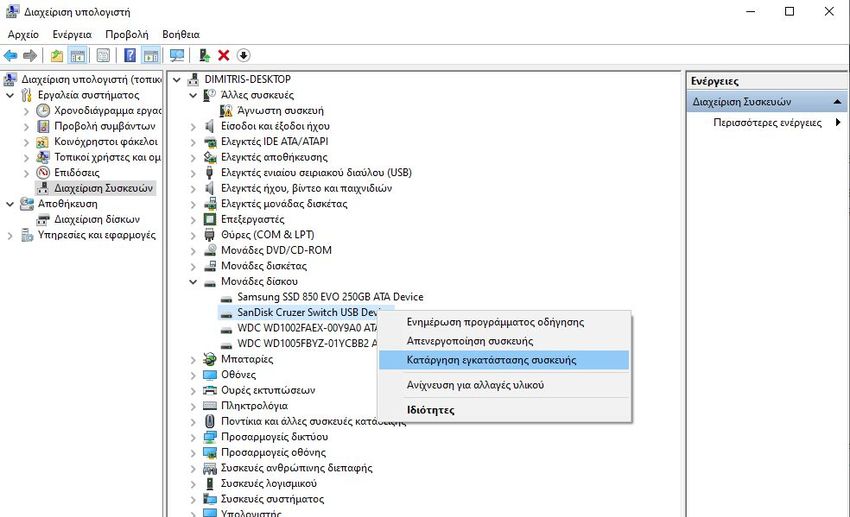Click Περισσότερες ενέργειες in the actions pane
The image size is (850, 517).
(x=767, y=122)
